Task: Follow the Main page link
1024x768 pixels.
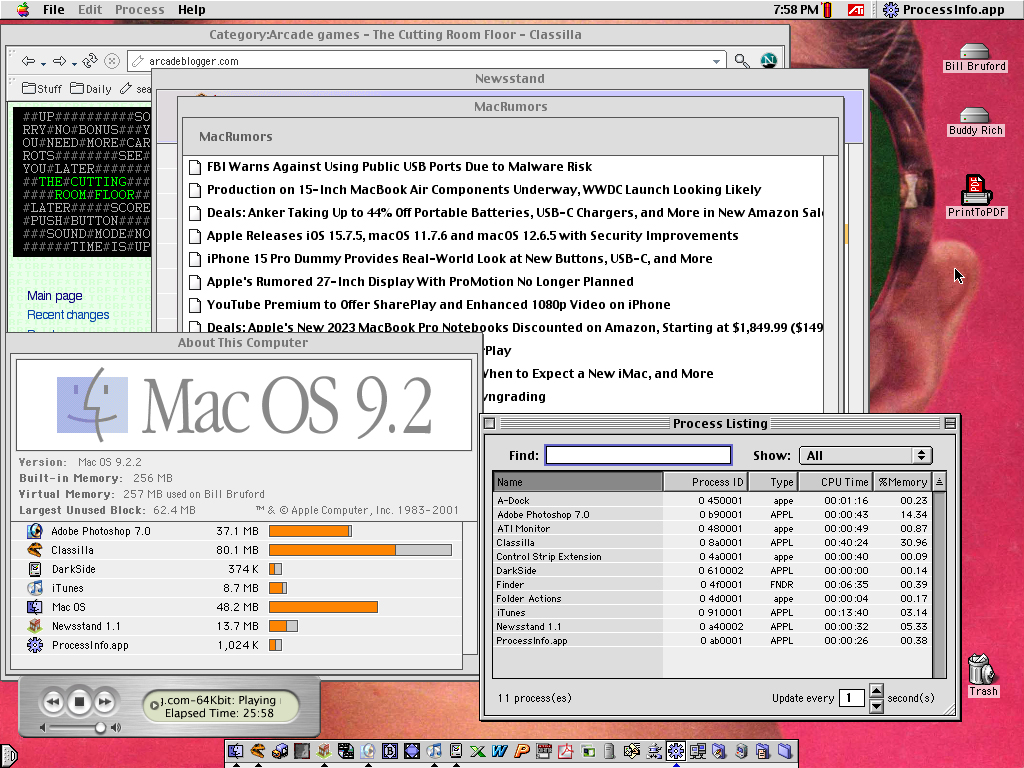Action: 55,296
